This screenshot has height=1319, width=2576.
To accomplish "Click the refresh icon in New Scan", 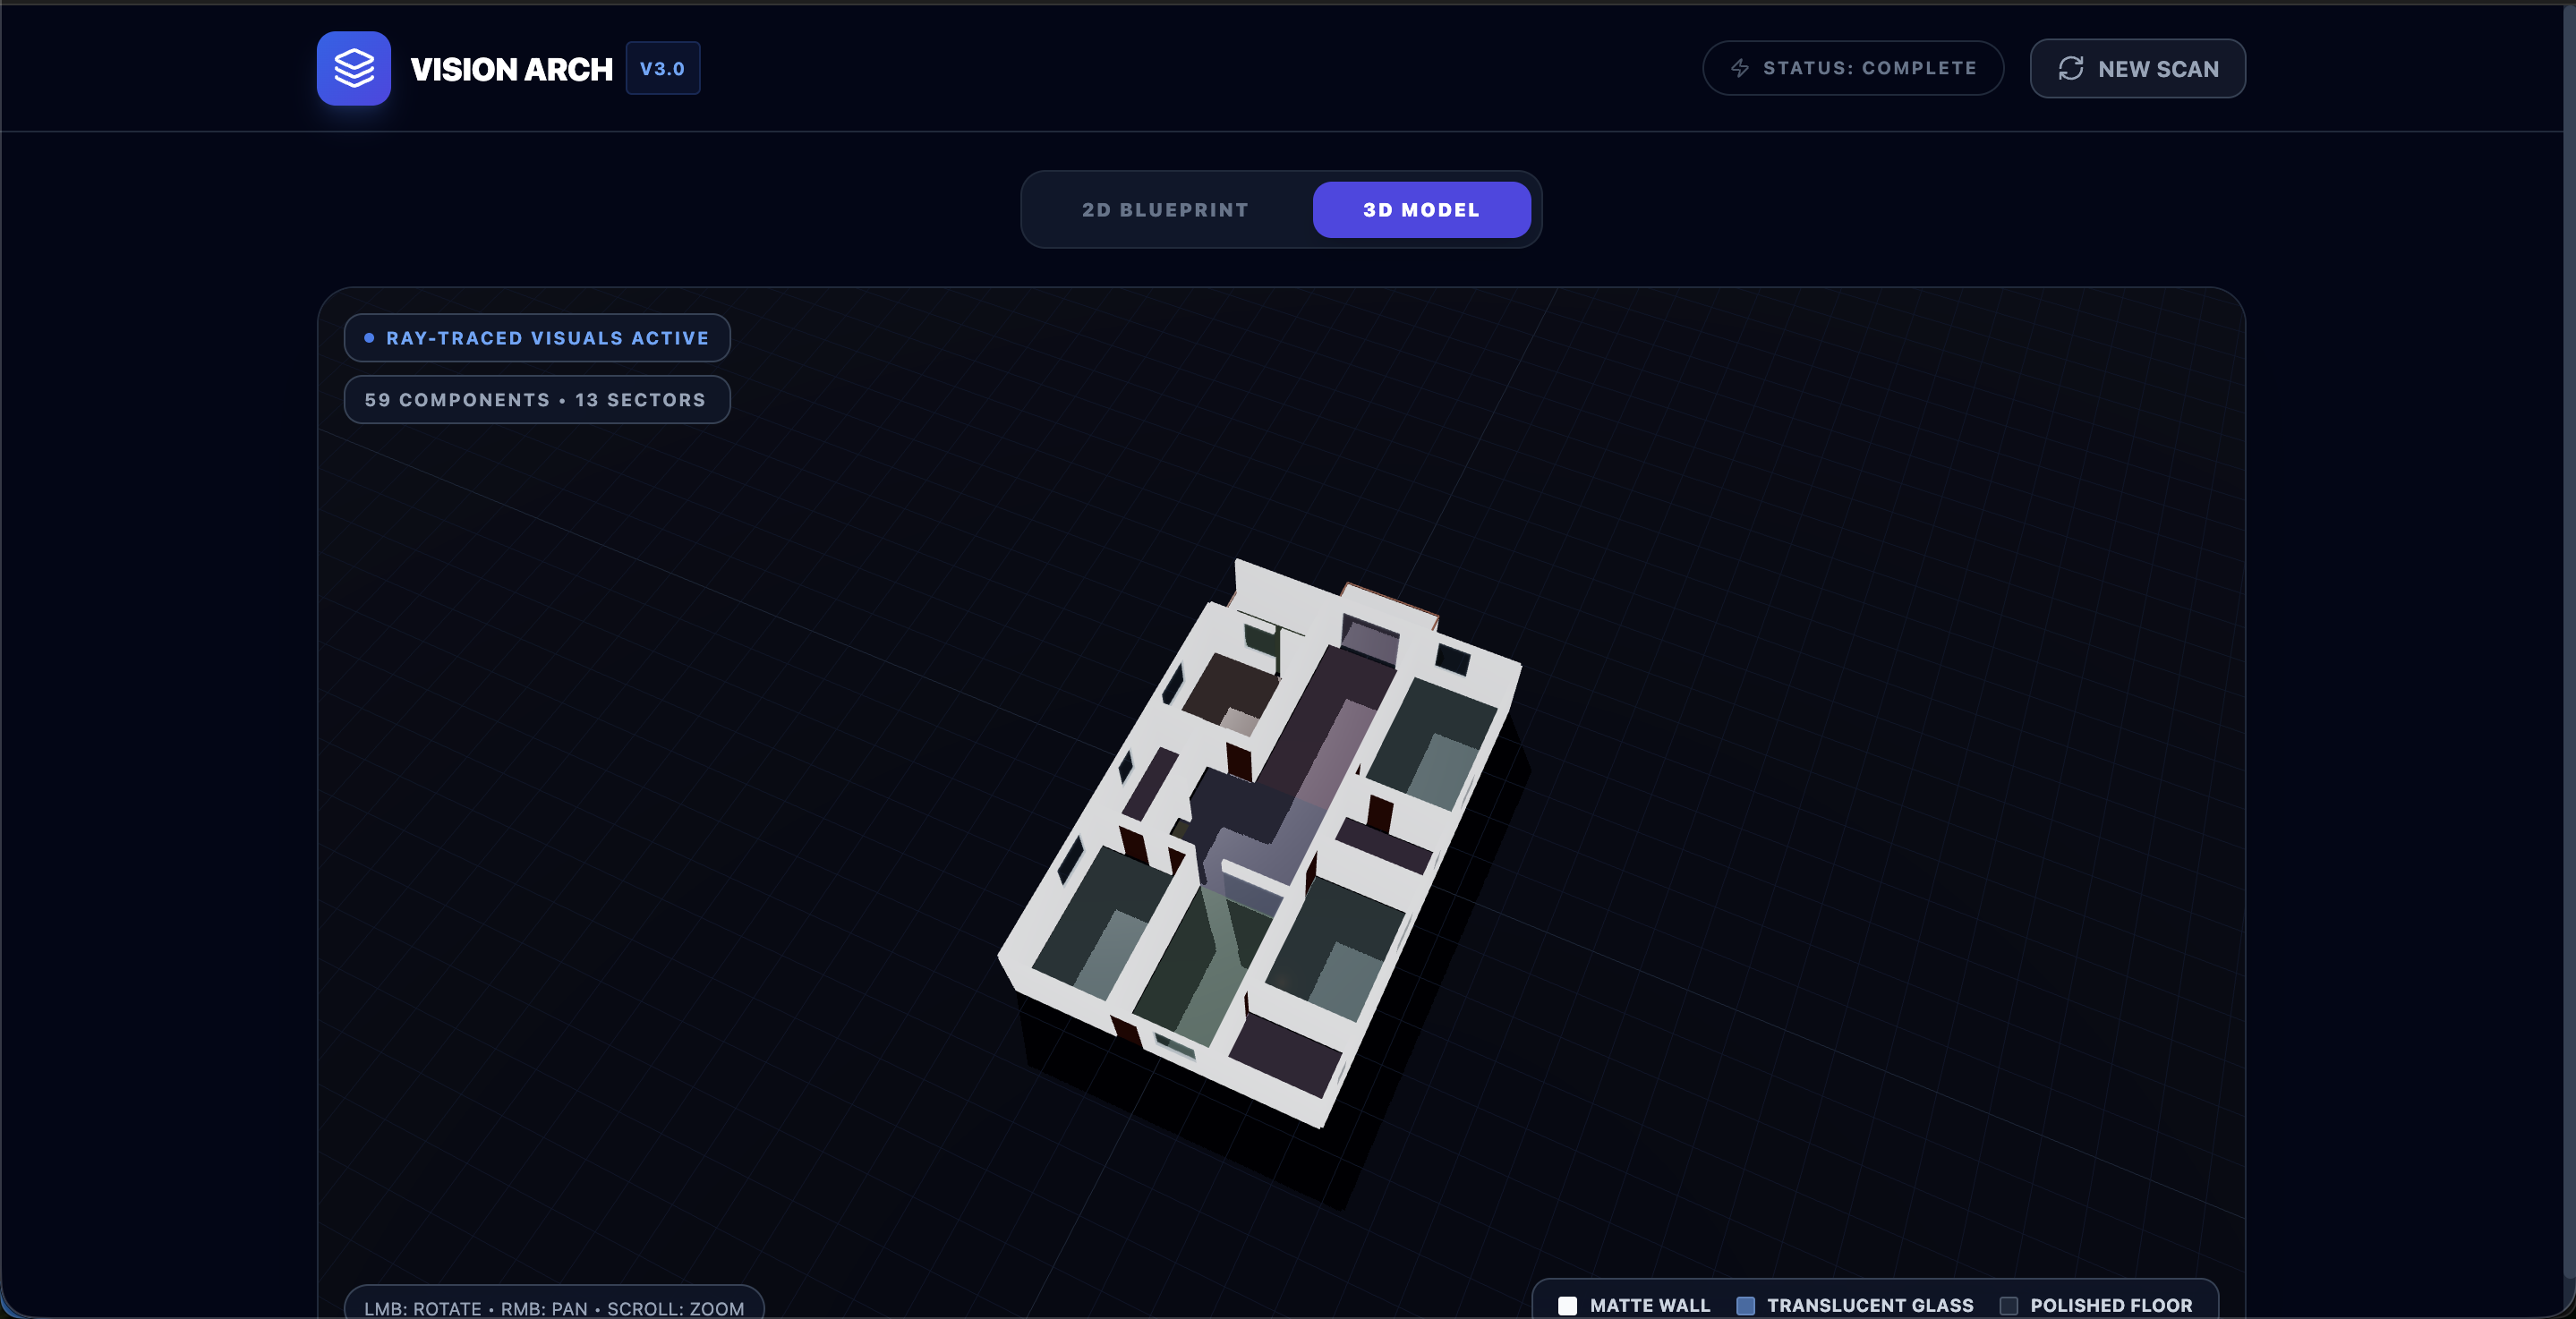I will click(x=2070, y=68).
